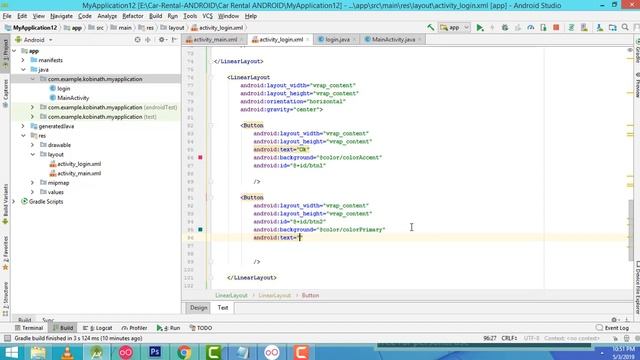
Task: Switch to the Design view tab
Action: (x=198, y=308)
